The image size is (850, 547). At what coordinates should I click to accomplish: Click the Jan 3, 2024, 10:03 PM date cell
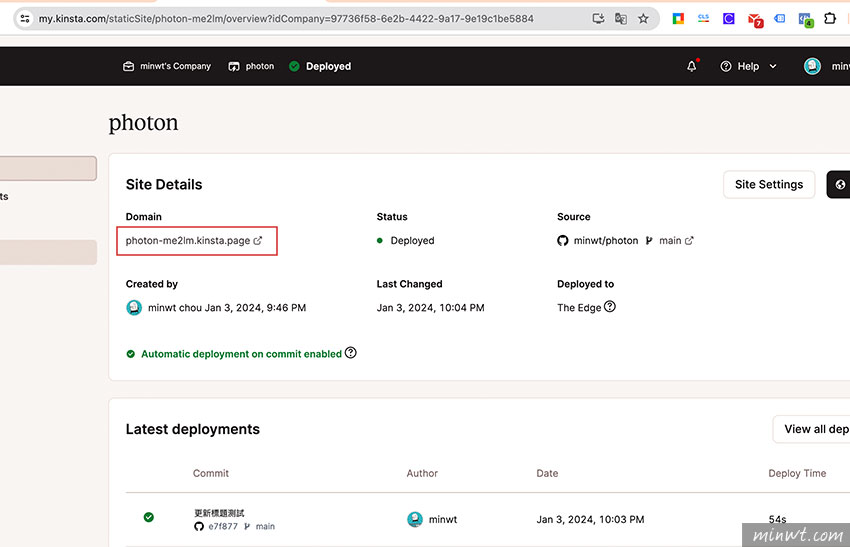click(590, 519)
